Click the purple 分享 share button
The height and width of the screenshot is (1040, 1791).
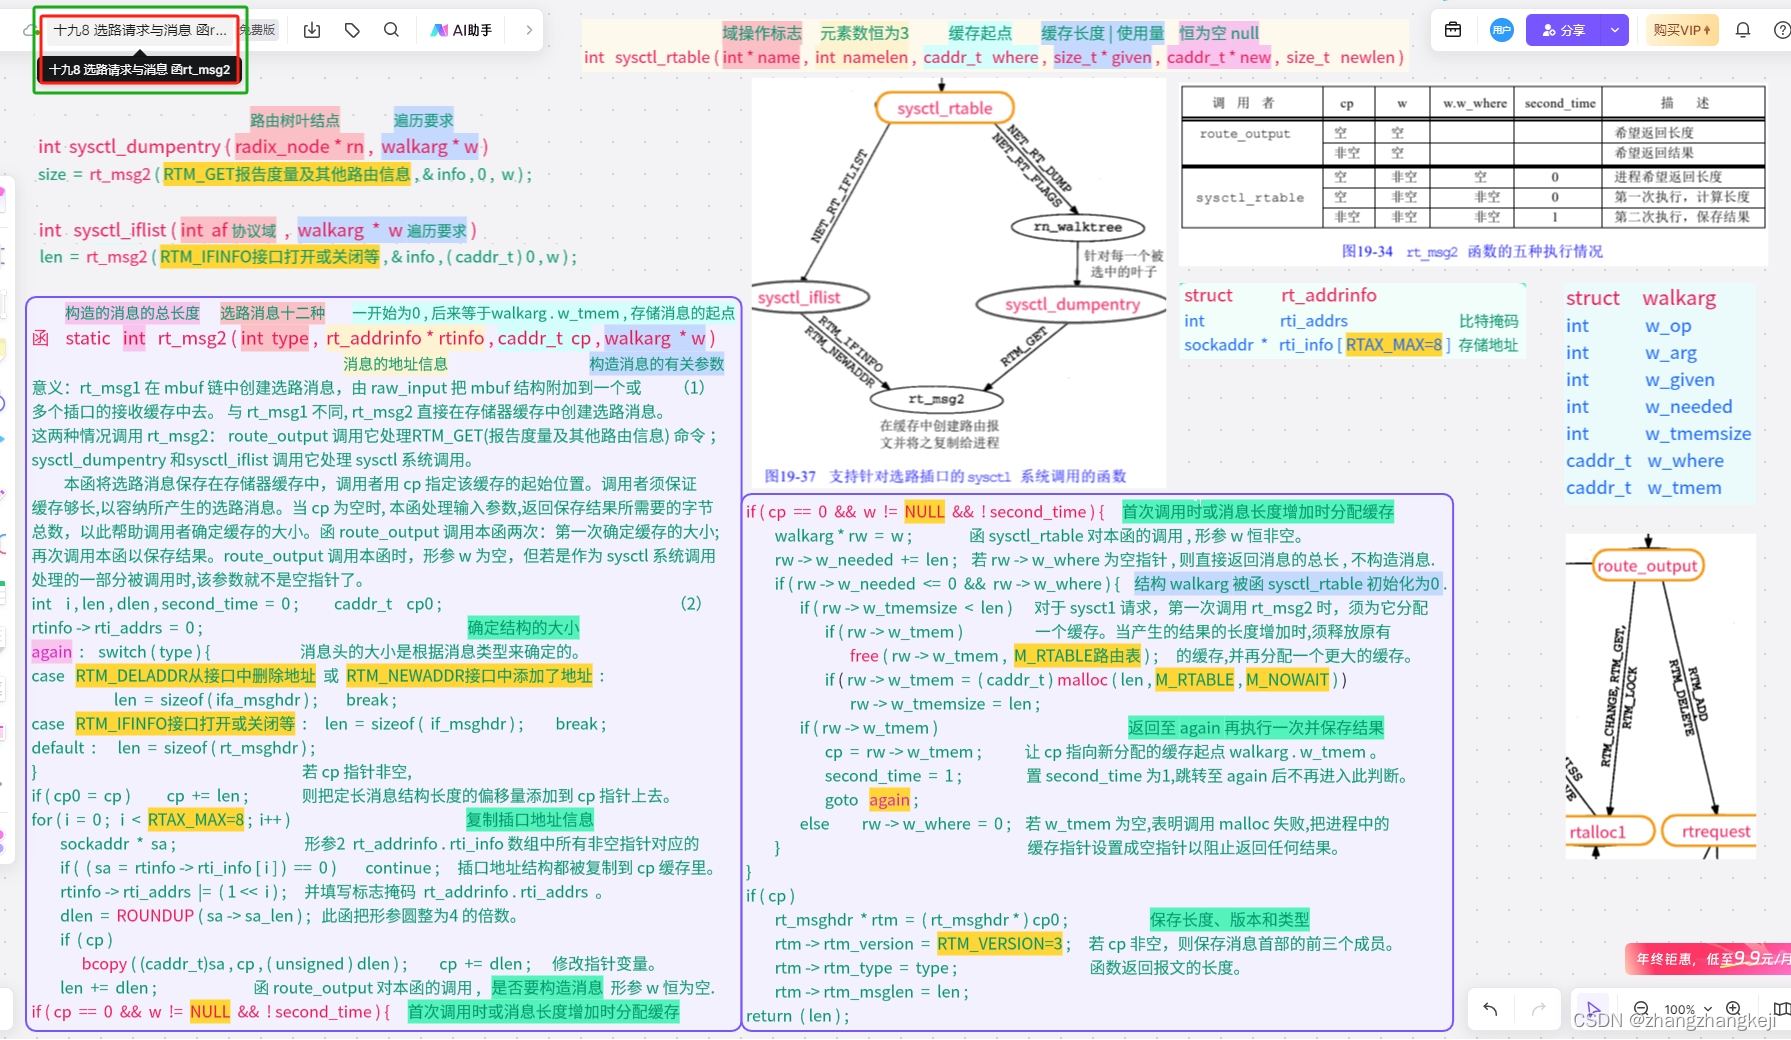tap(1564, 30)
